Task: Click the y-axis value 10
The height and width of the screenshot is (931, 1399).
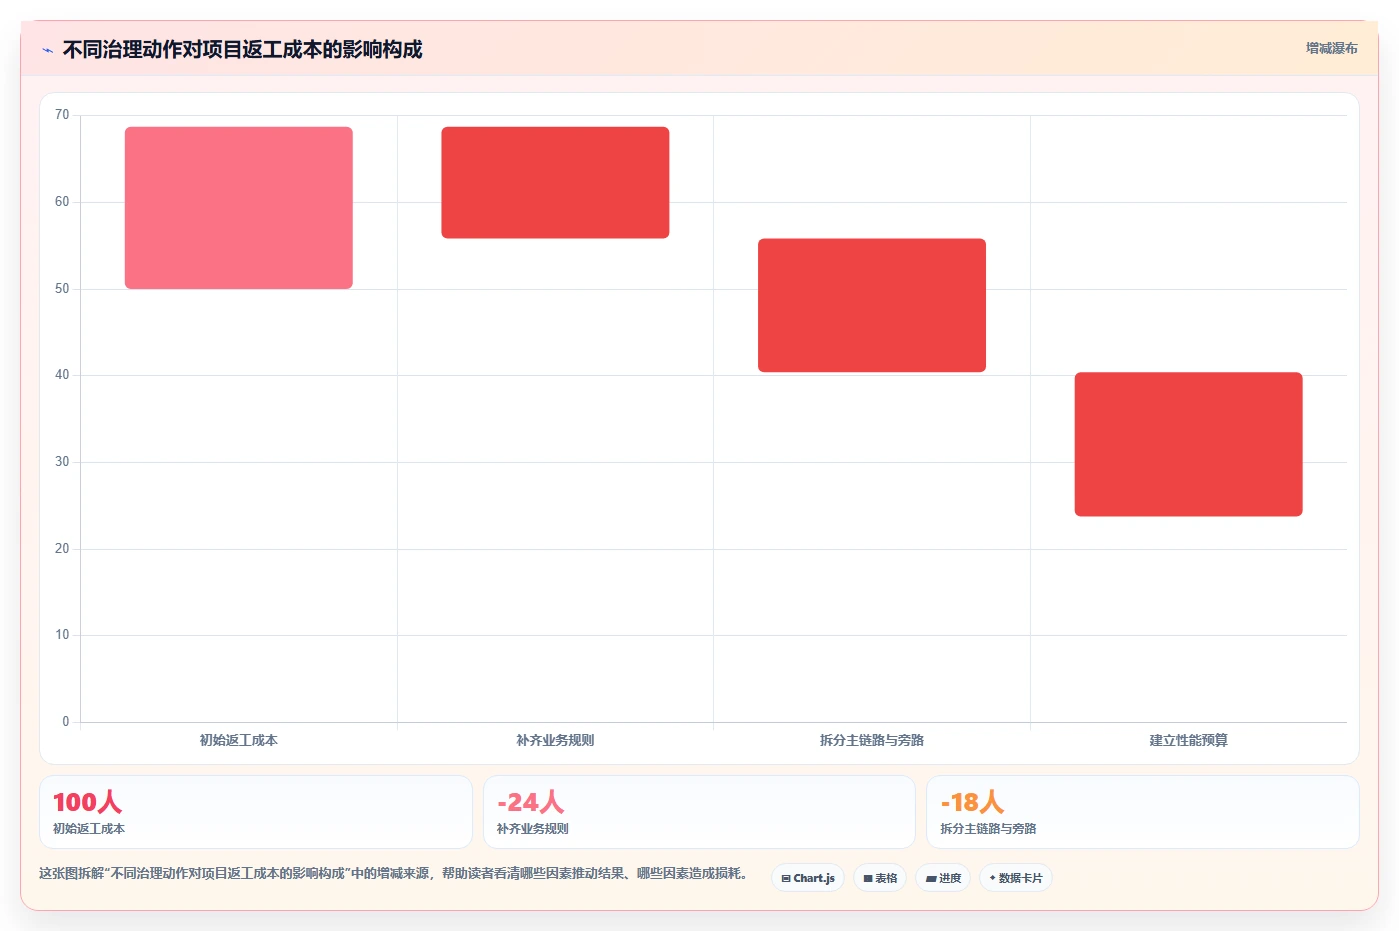Action: (x=62, y=635)
